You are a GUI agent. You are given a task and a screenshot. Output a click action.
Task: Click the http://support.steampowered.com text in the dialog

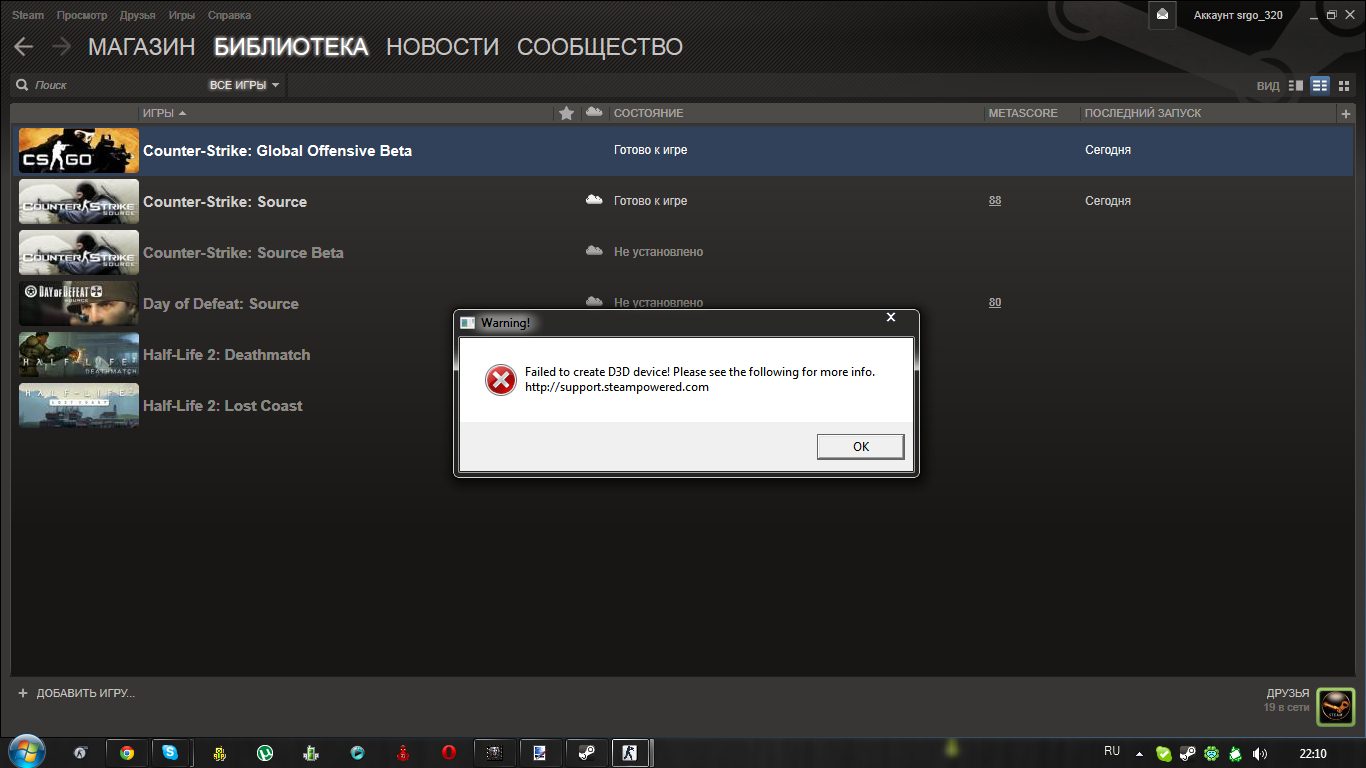point(617,387)
